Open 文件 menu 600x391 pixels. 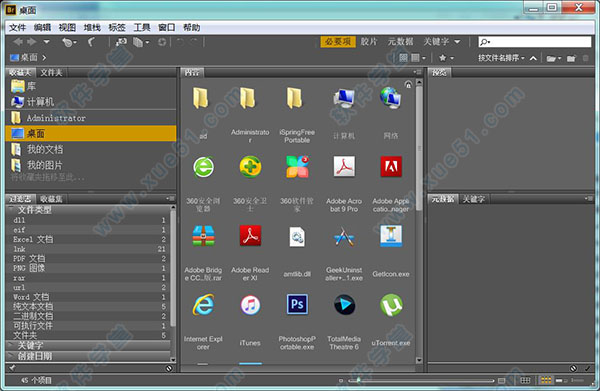(17, 28)
